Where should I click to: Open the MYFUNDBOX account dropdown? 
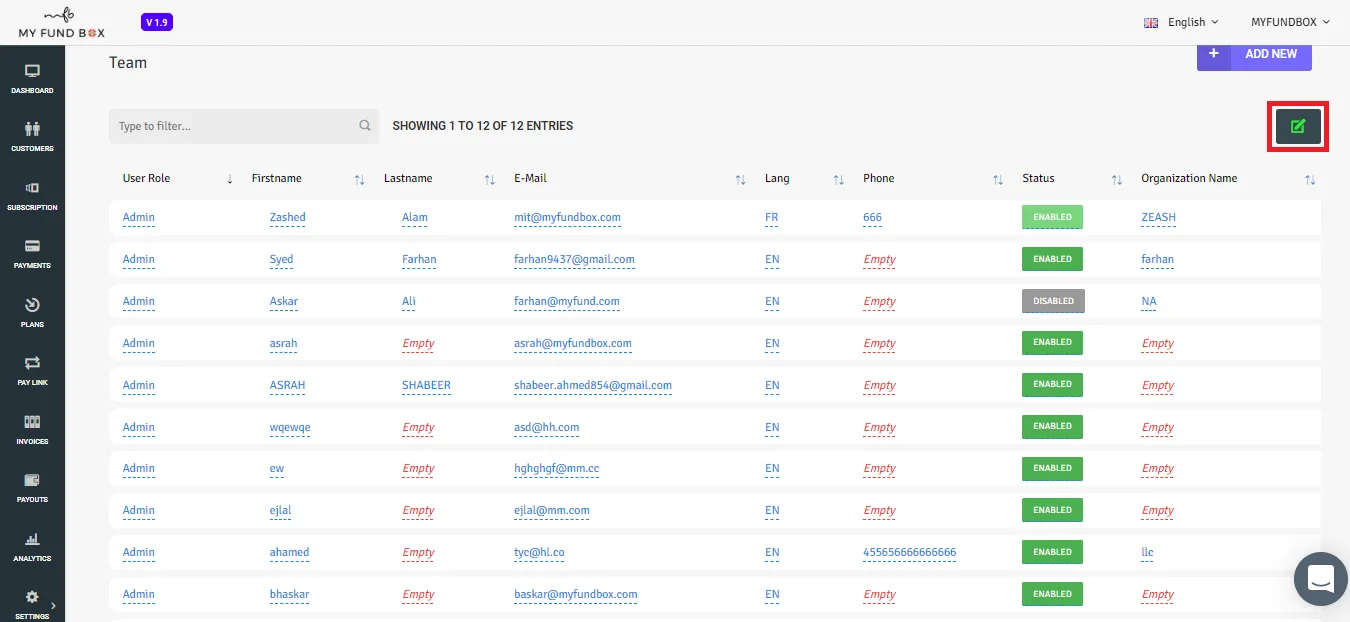pos(1291,22)
